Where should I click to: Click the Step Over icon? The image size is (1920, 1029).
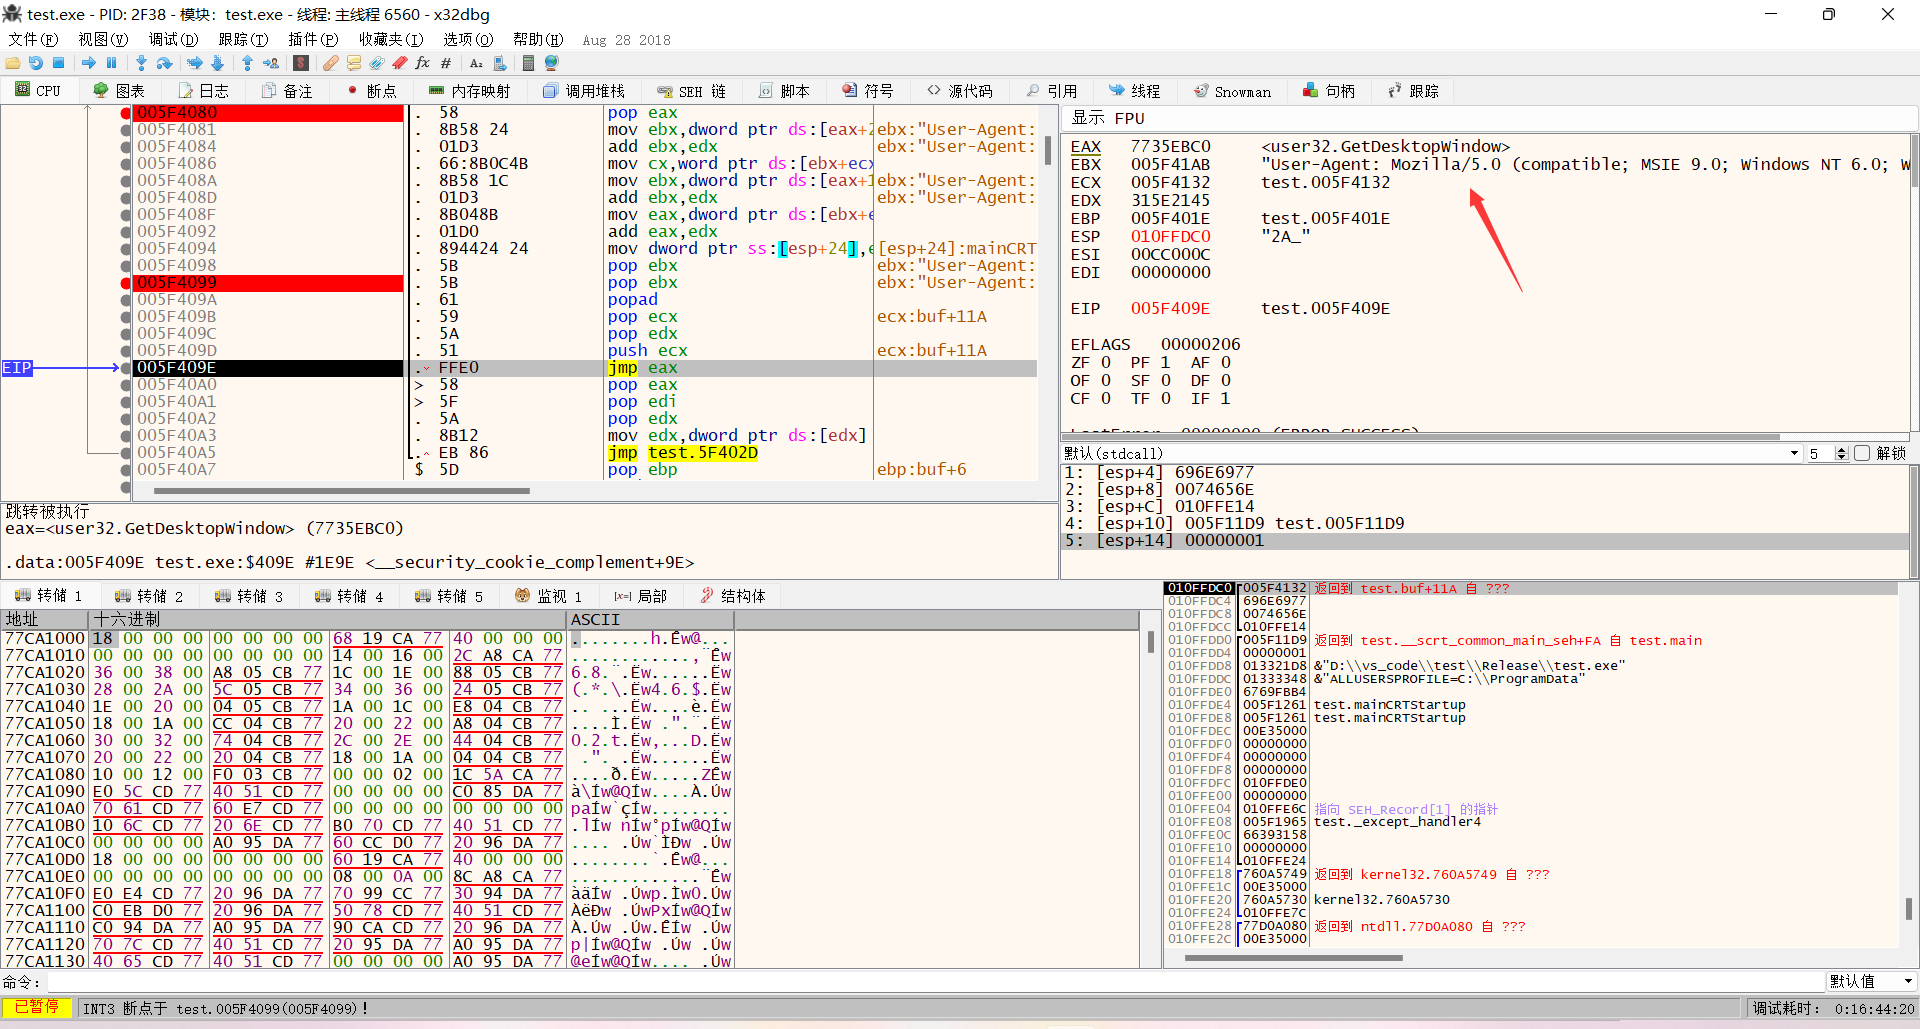164,63
